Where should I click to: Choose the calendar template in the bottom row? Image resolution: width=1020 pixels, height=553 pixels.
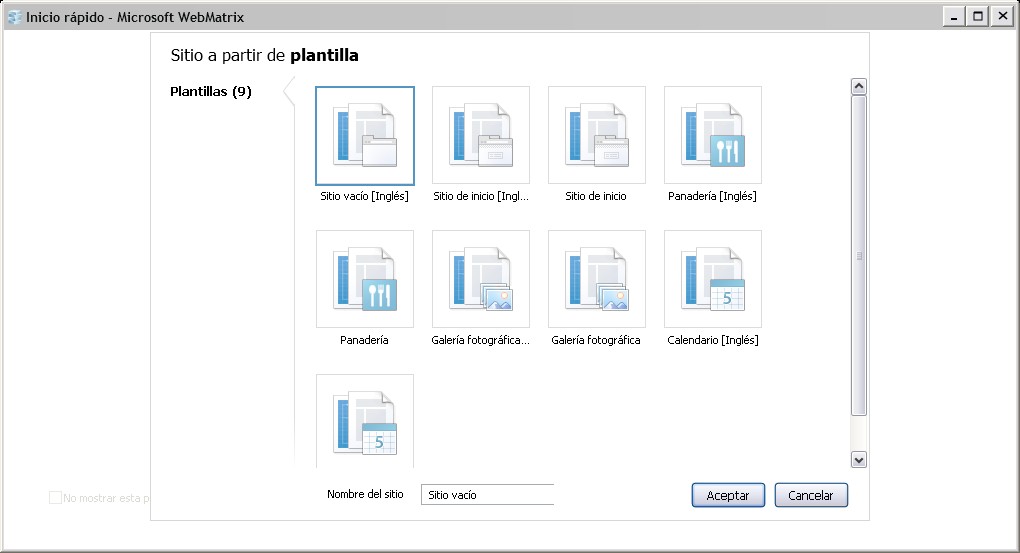[365, 422]
